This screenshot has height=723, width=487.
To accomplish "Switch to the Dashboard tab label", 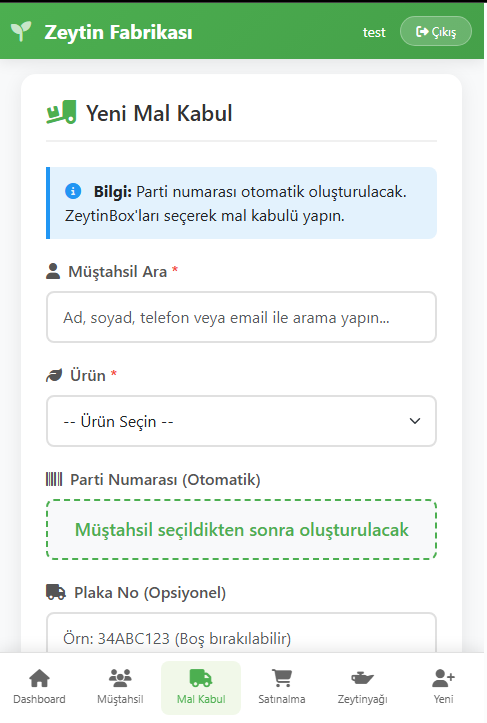I will click(39, 699).
